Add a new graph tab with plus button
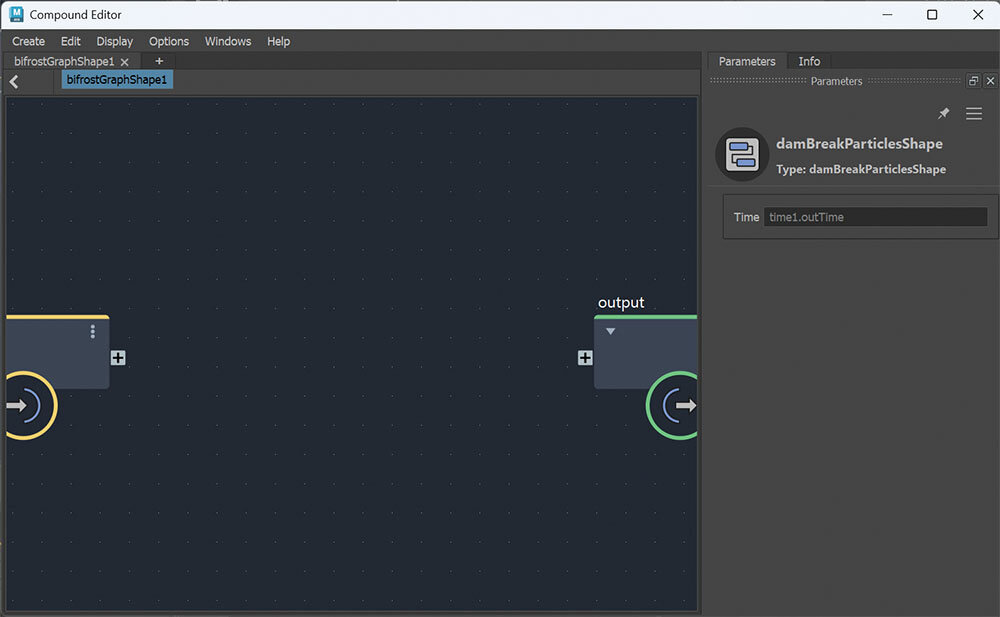 point(159,61)
